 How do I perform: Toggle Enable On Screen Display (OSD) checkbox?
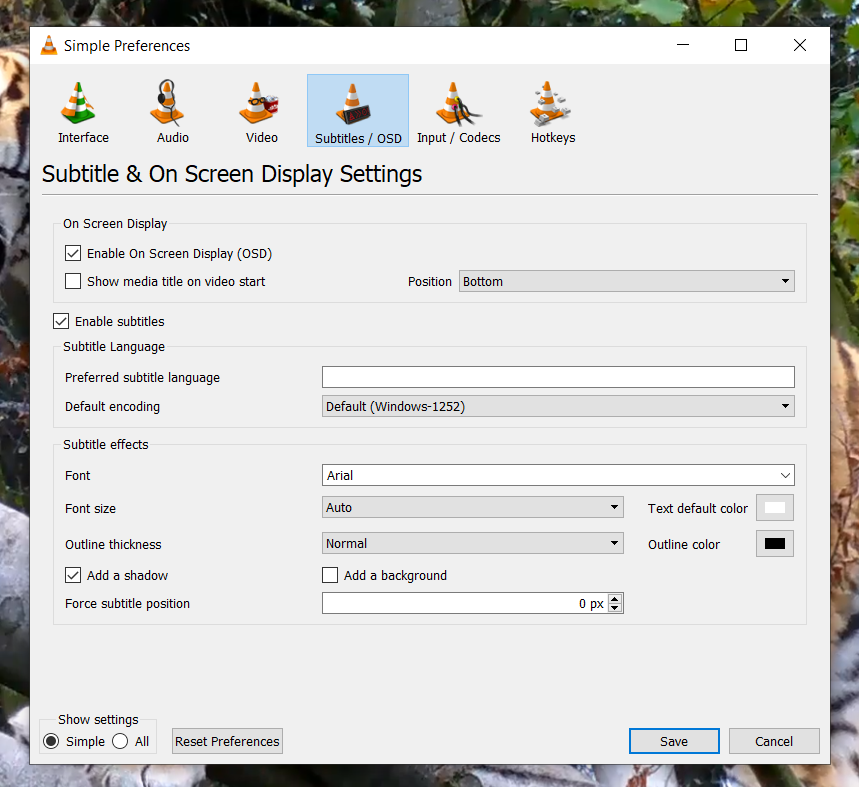point(73,253)
